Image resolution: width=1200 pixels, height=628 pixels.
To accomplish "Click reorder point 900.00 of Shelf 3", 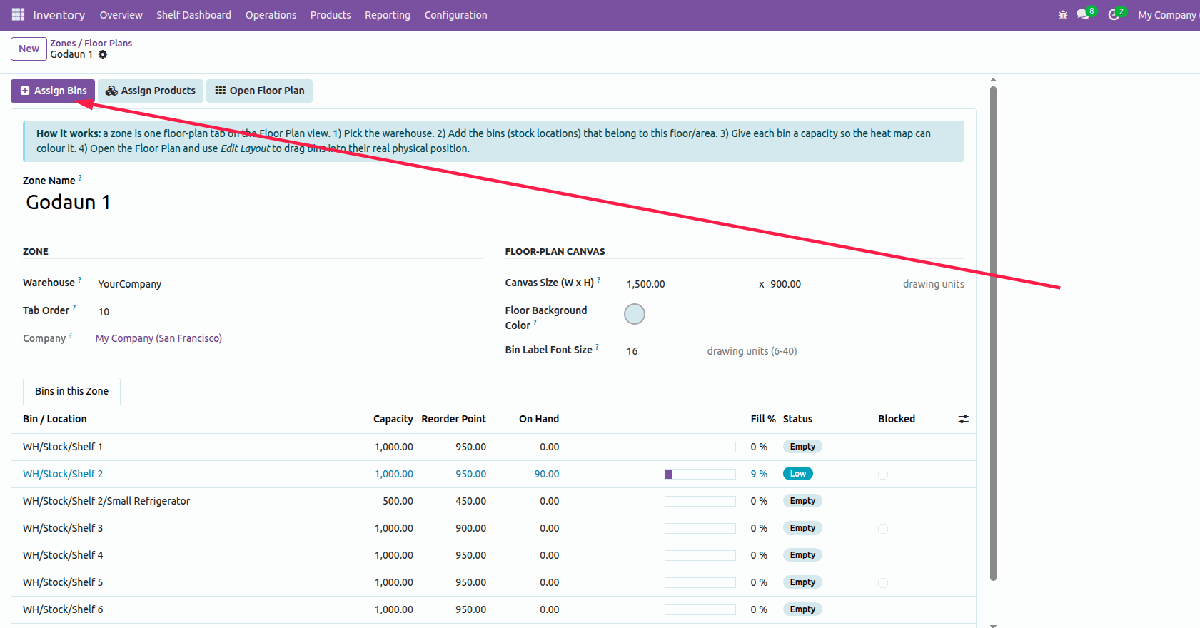I will point(470,528).
